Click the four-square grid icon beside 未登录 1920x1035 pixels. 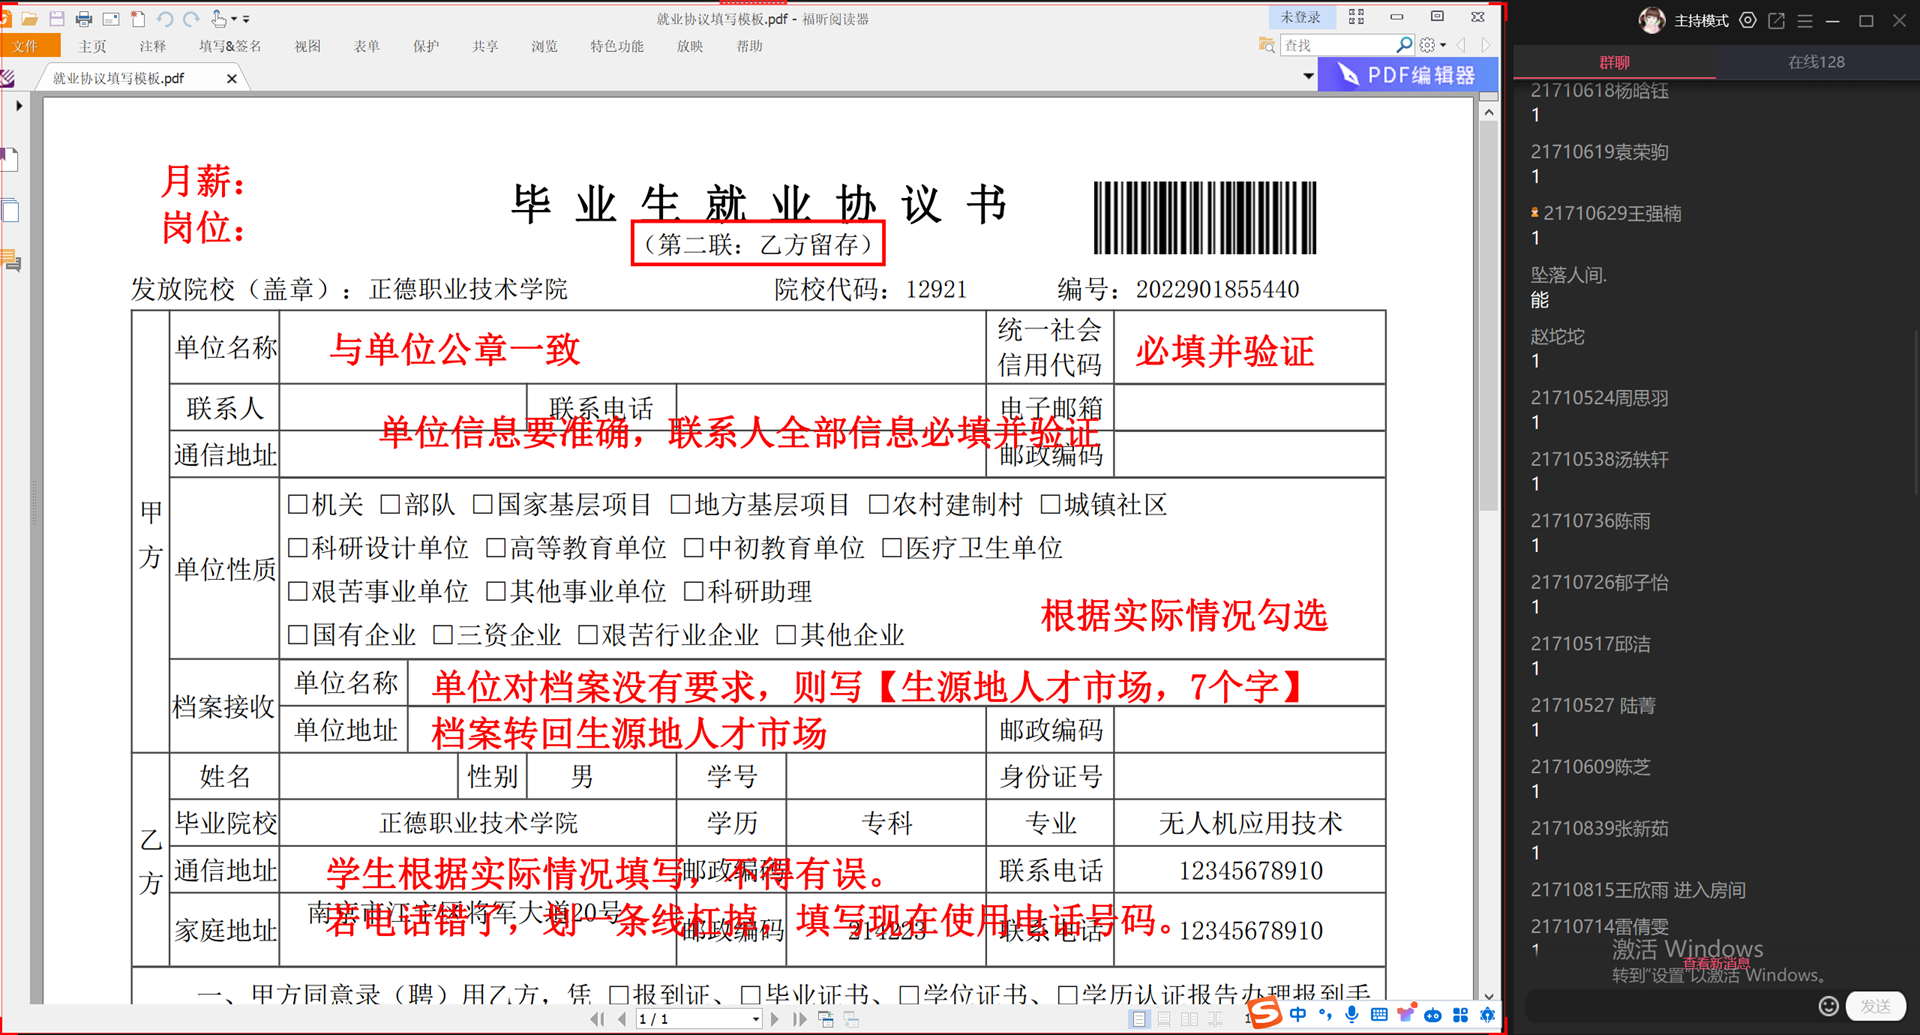tap(1356, 17)
